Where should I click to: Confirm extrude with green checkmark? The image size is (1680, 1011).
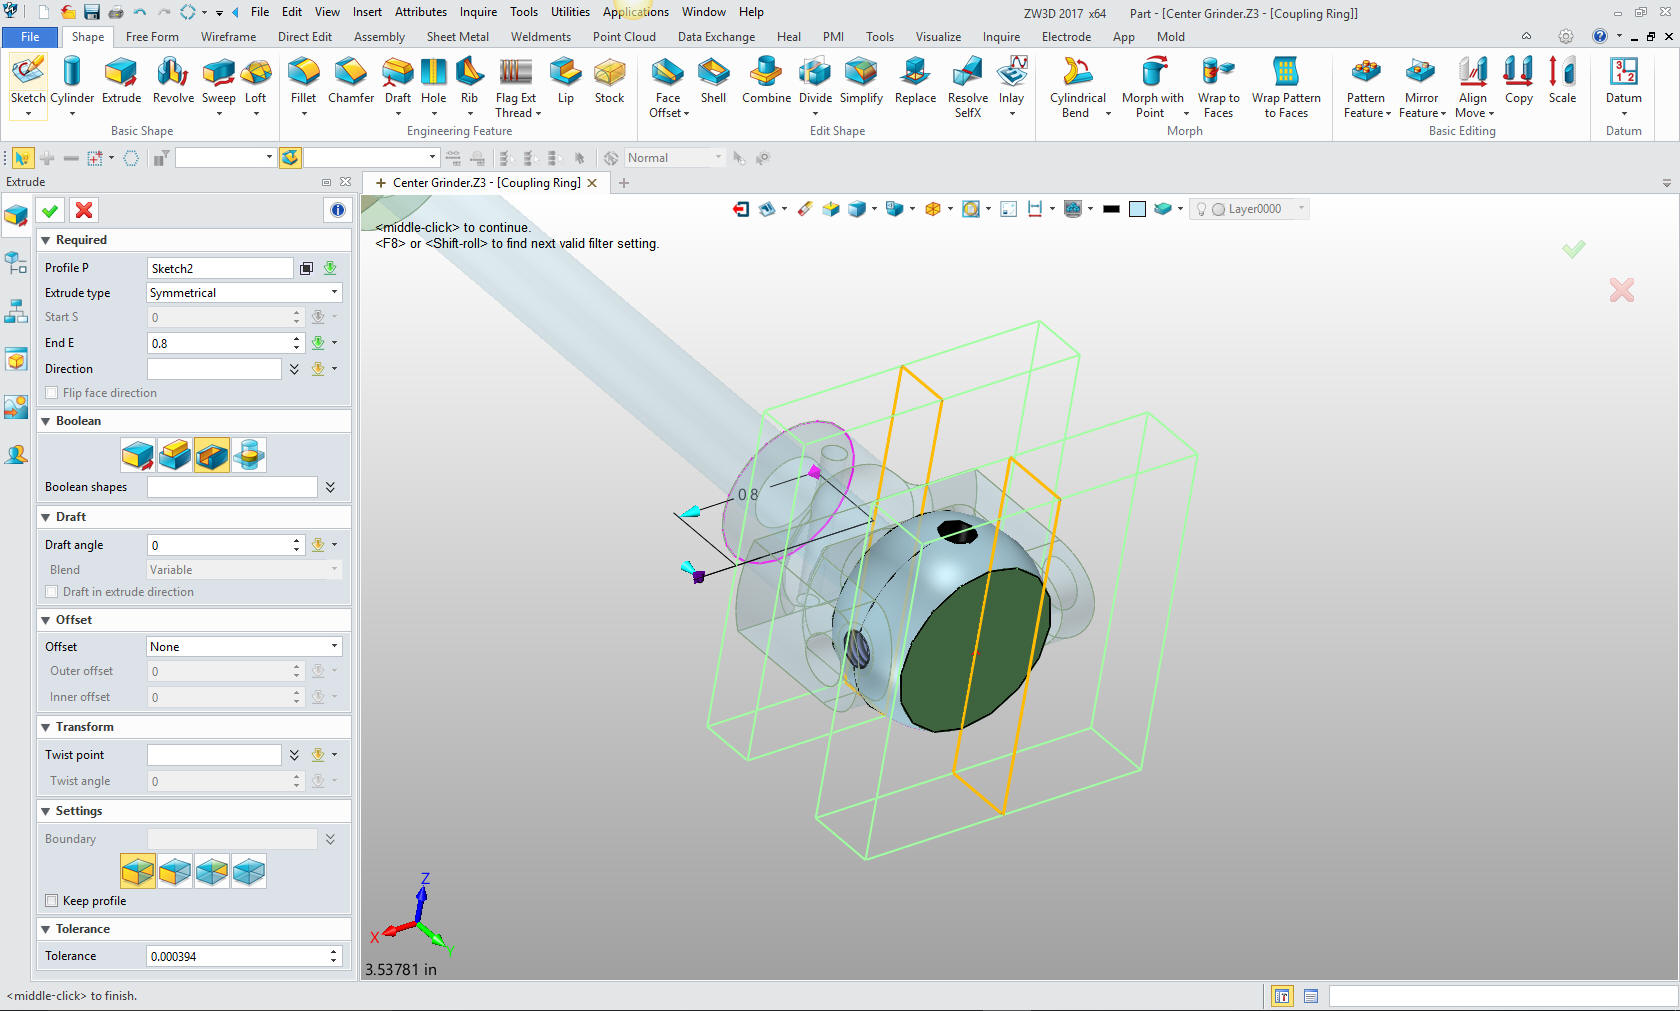coord(50,210)
